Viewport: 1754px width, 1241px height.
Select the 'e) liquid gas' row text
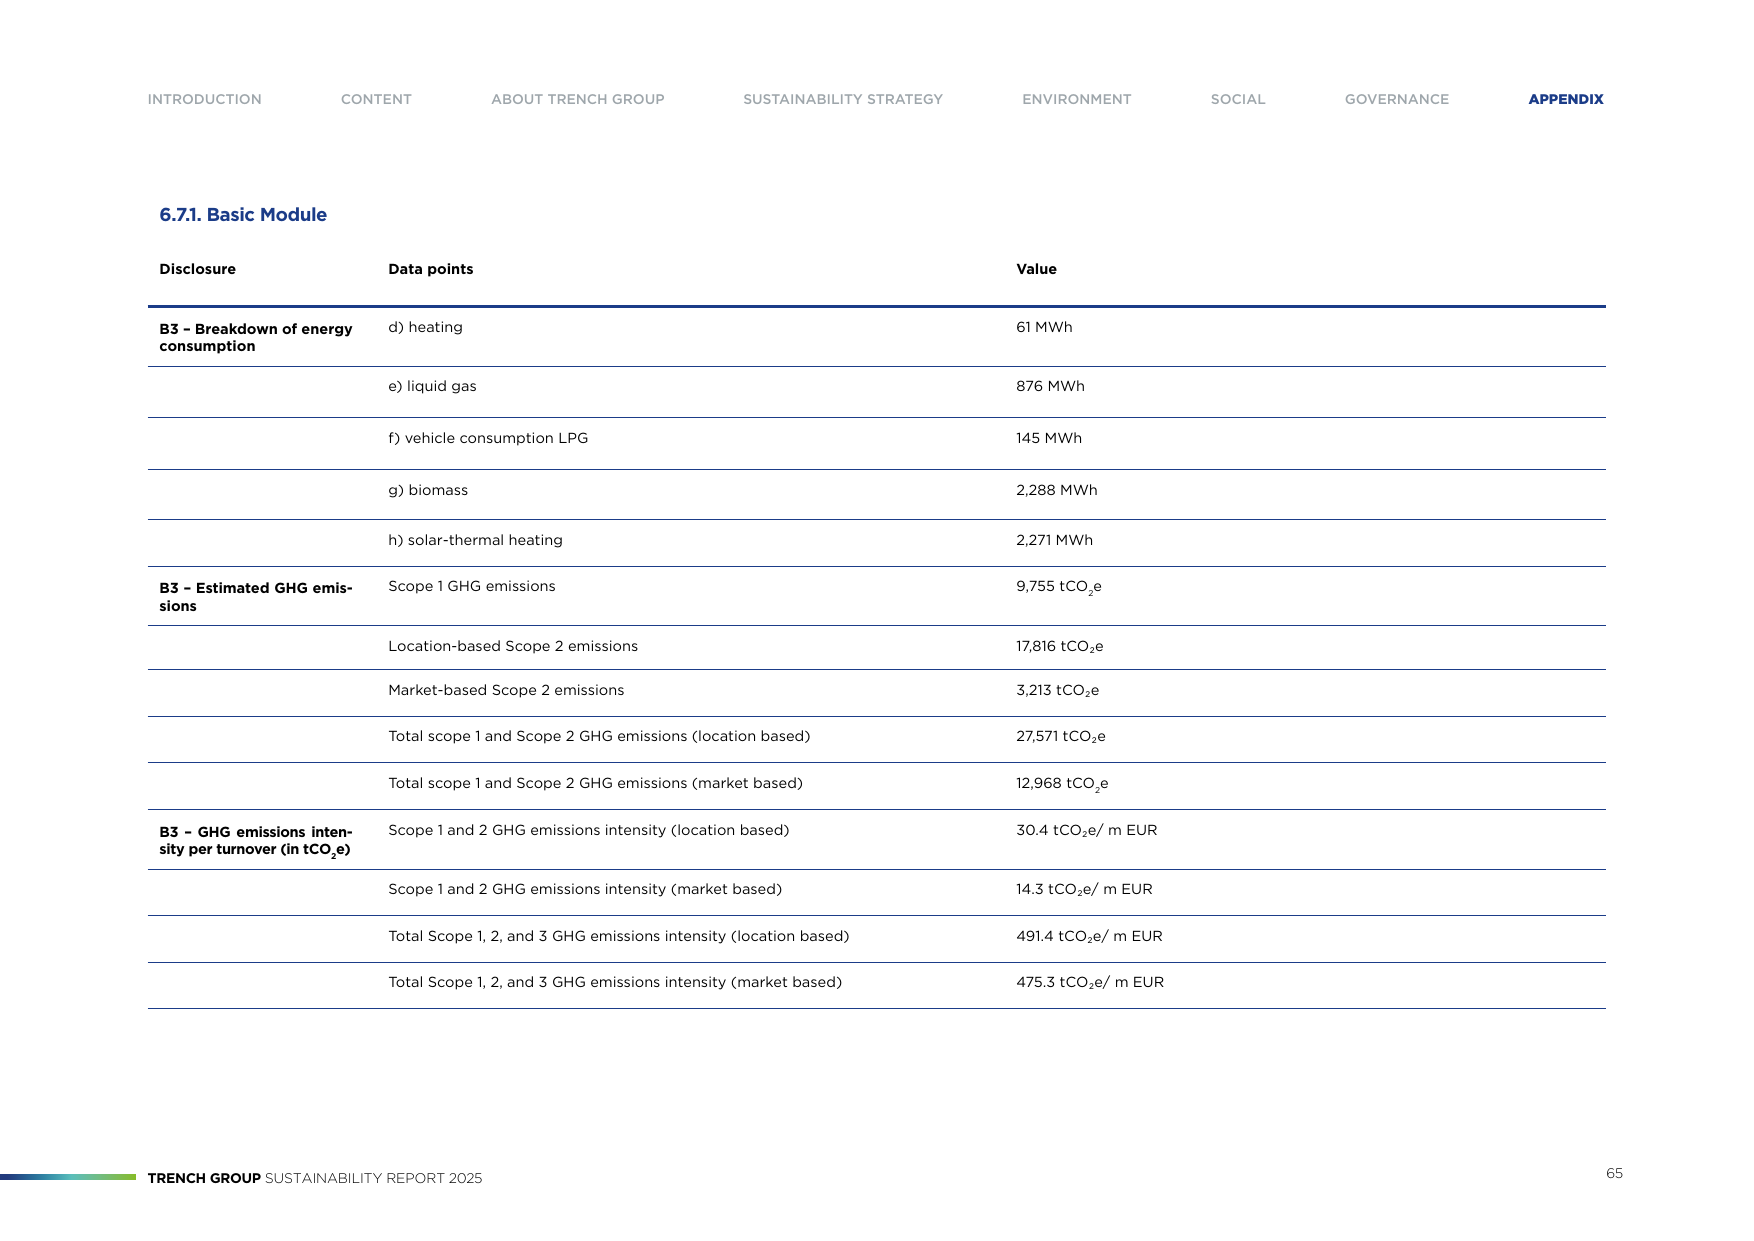click(433, 386)
